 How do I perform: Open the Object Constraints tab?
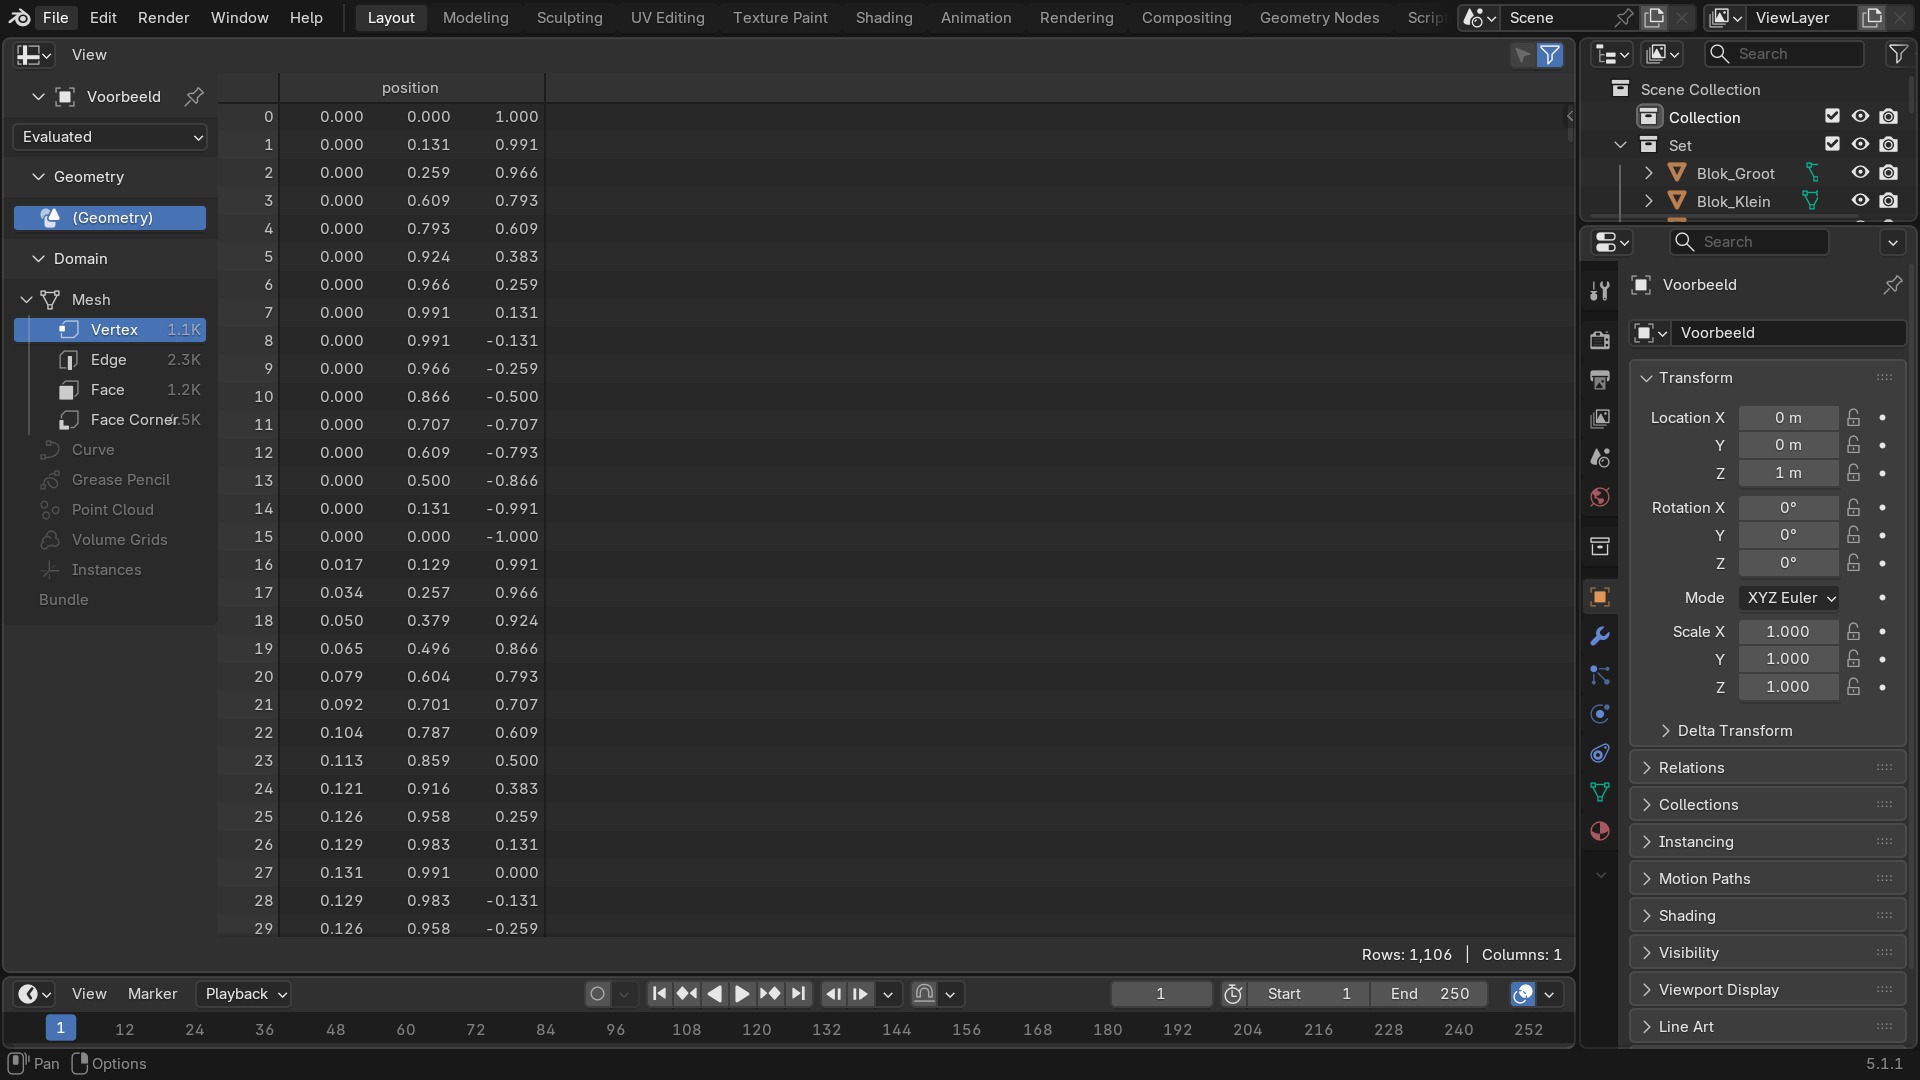1600,753
